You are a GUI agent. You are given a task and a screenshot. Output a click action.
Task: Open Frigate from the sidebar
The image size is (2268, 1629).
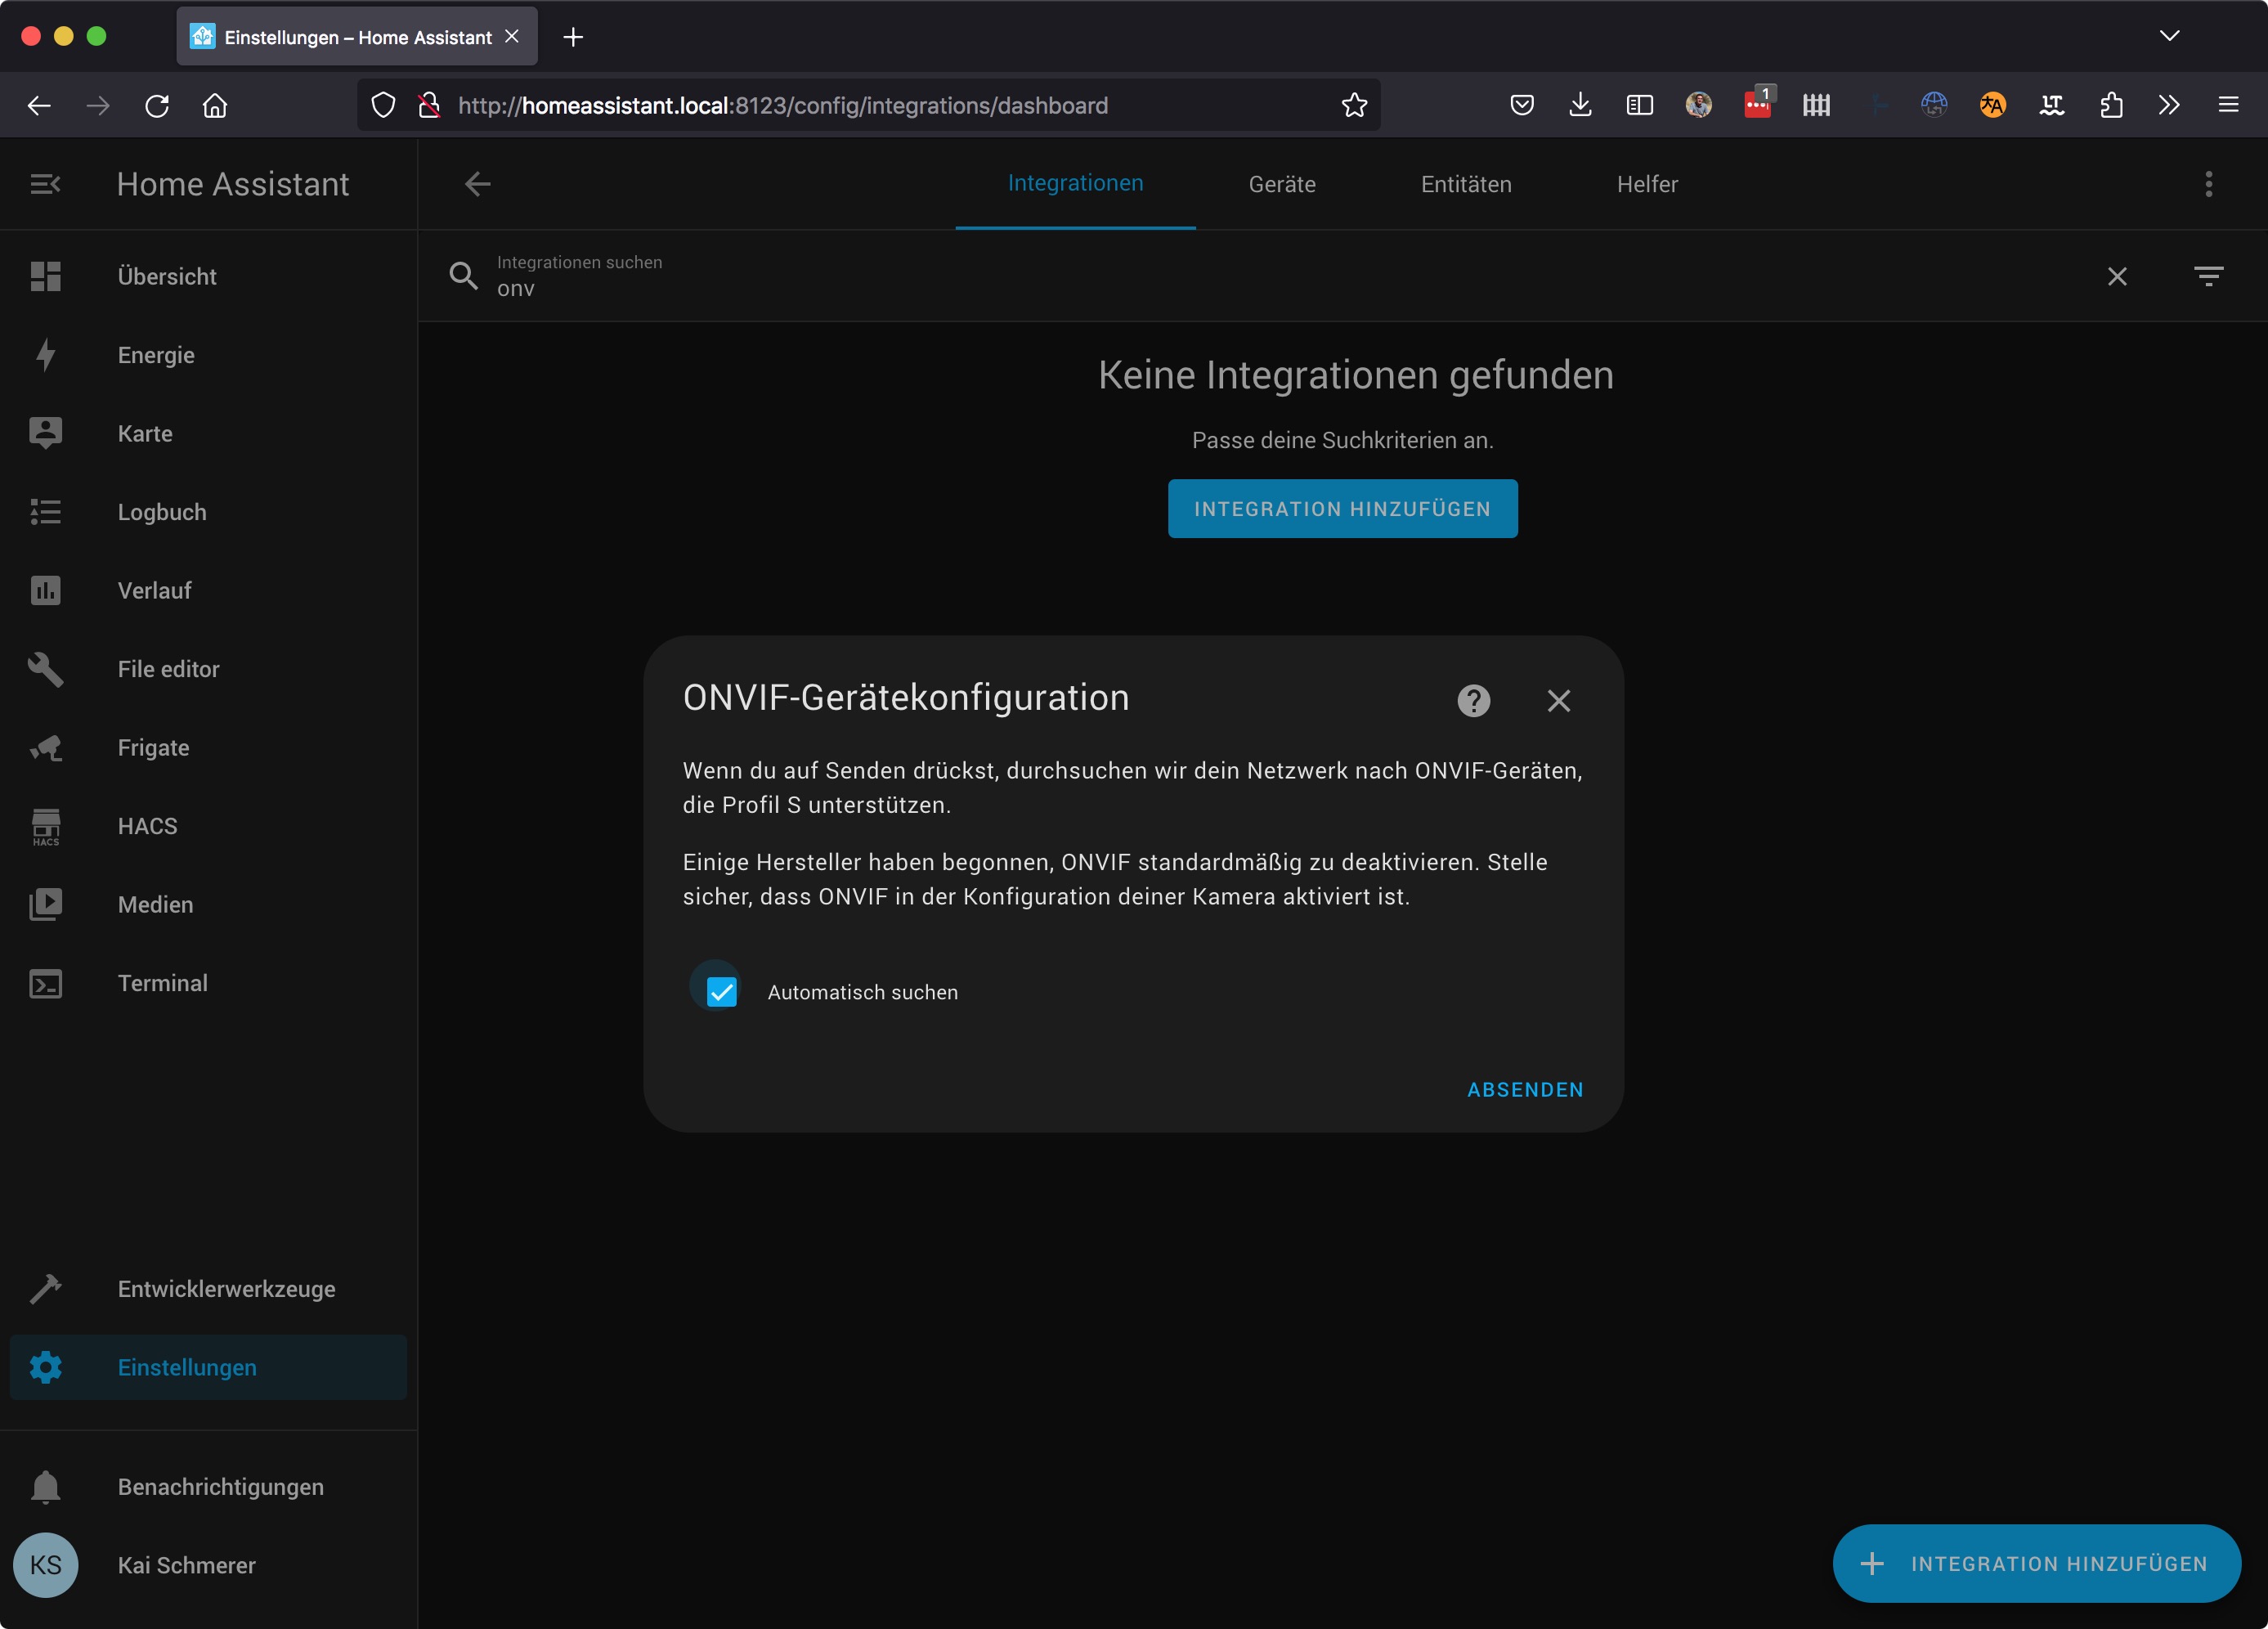click(x=153, y=748)
